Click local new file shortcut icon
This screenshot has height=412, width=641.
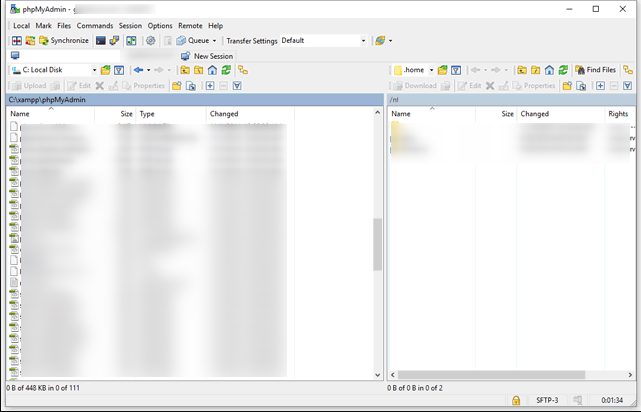click(191, 86)
